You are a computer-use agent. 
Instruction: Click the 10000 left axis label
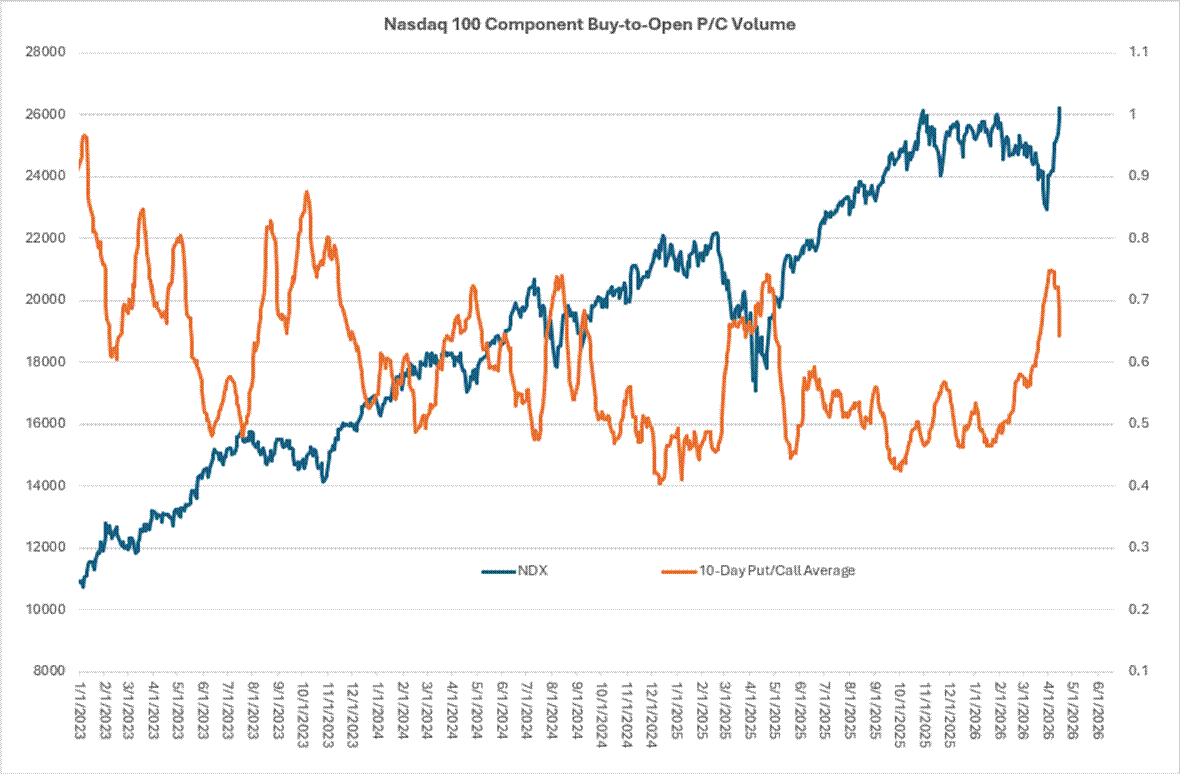point(45,609)
